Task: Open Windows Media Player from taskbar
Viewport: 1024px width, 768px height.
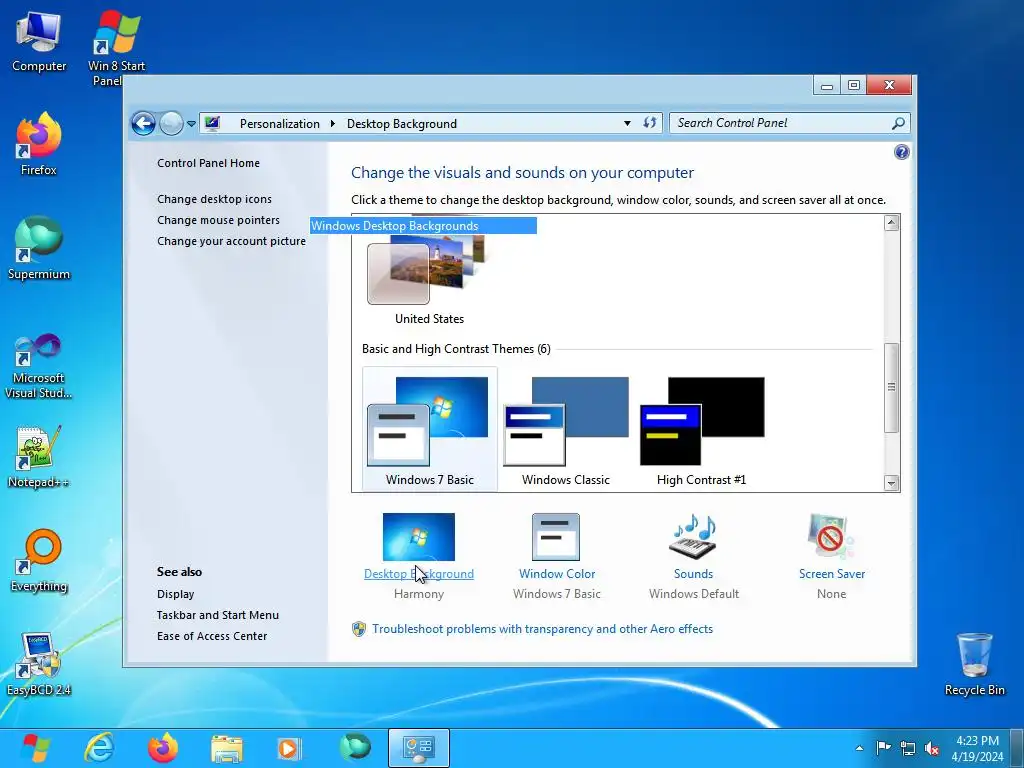Action: tap(290, 748)
